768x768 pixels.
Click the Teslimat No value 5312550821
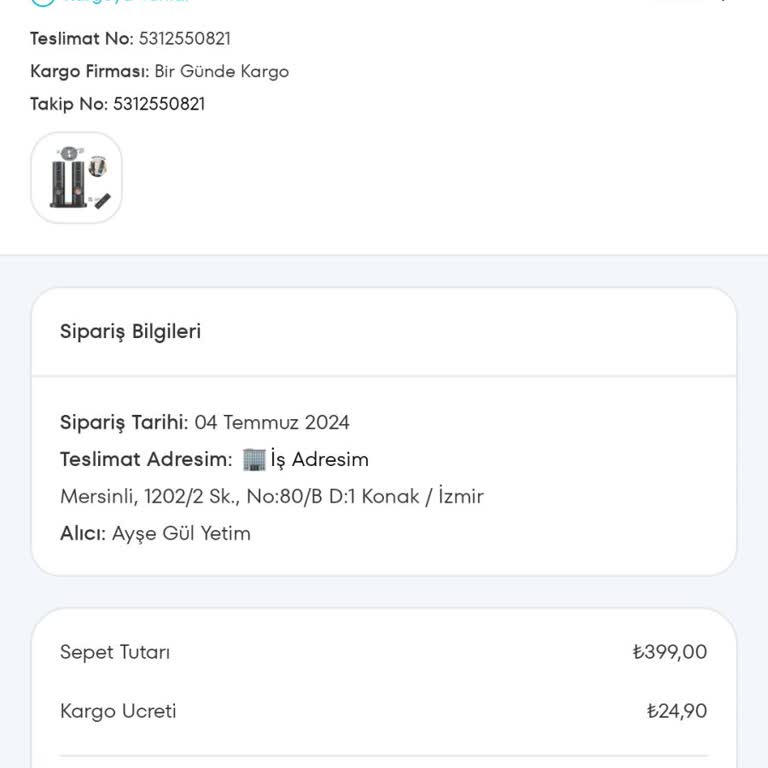pos(184,39)
